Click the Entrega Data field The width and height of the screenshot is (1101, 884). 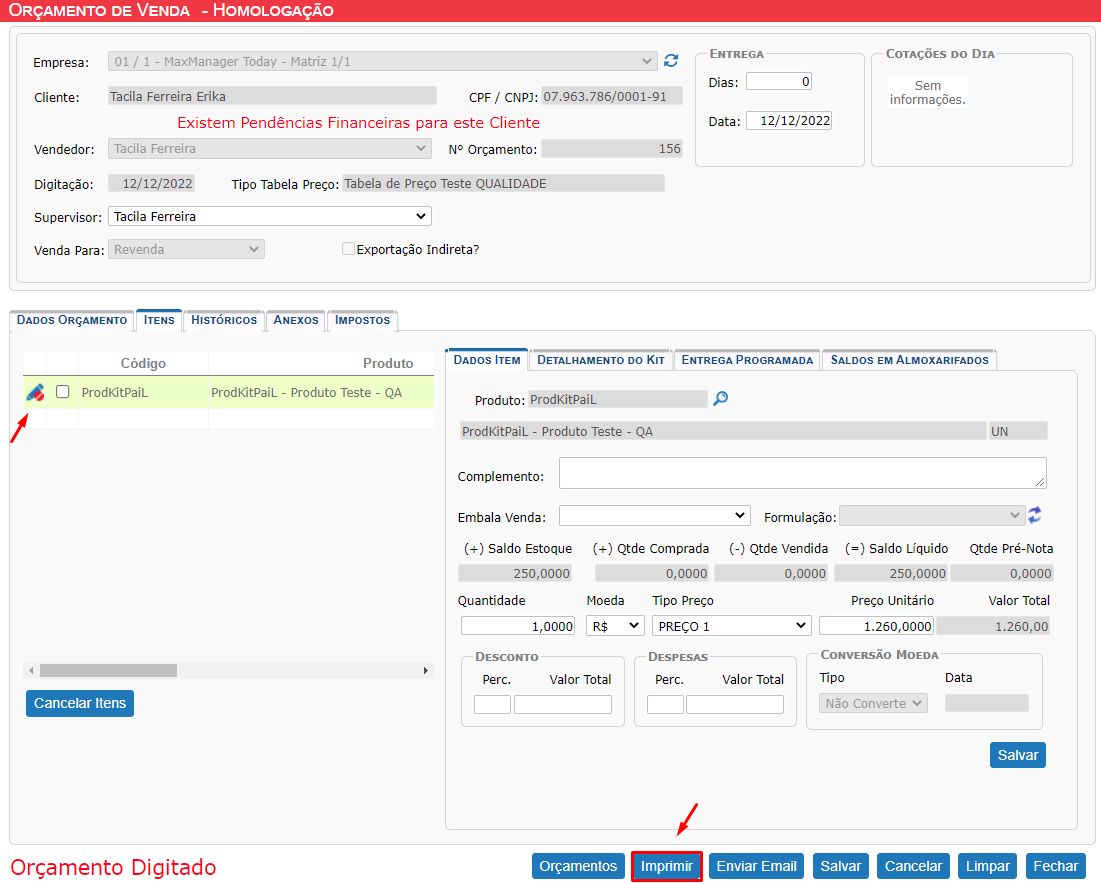[x=789, y=121]
